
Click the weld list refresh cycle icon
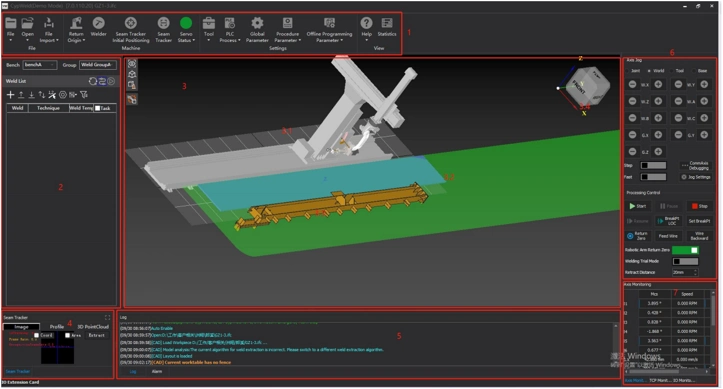click(x=93, y=81)
